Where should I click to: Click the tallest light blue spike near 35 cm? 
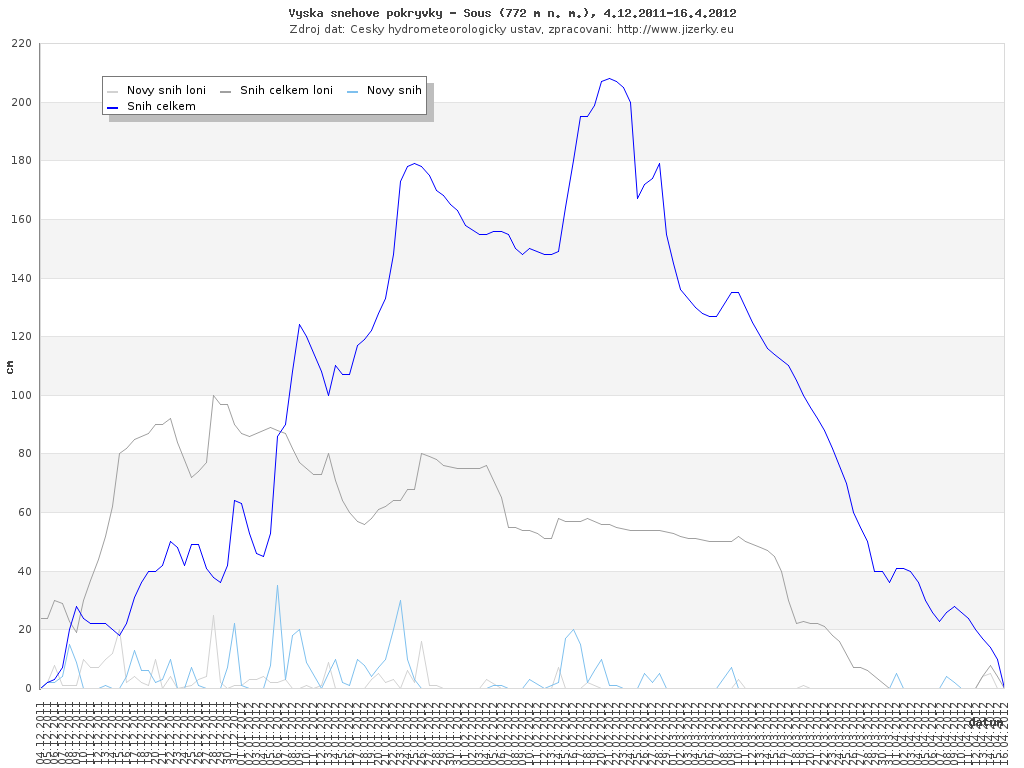277,585
